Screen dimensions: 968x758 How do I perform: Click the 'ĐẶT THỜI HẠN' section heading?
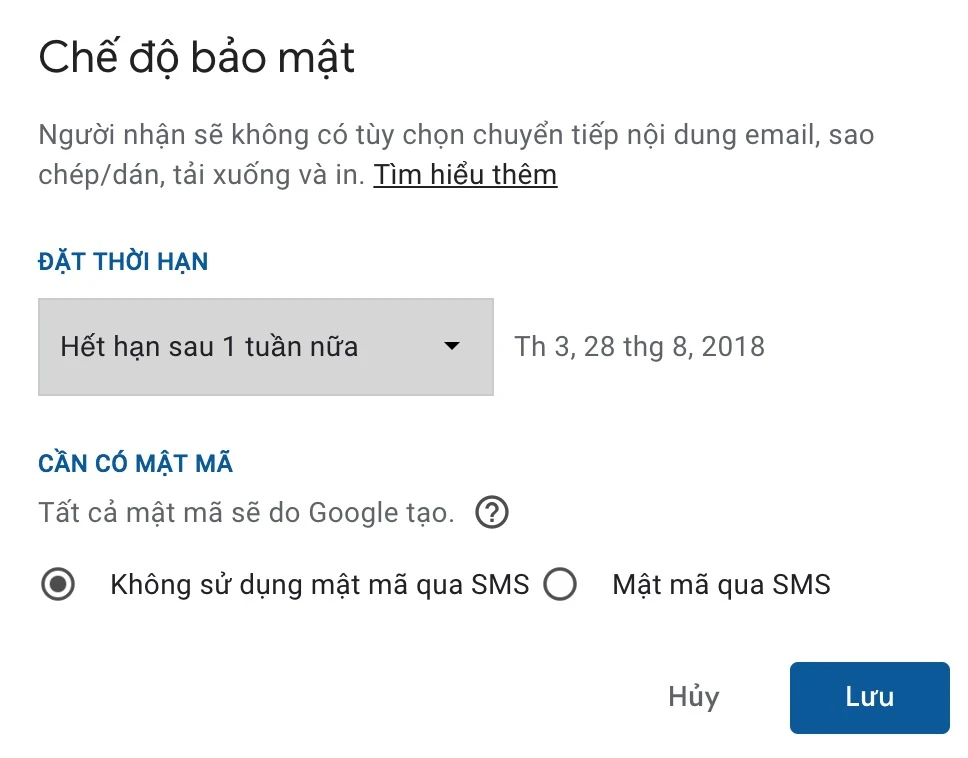click(123, 262)
